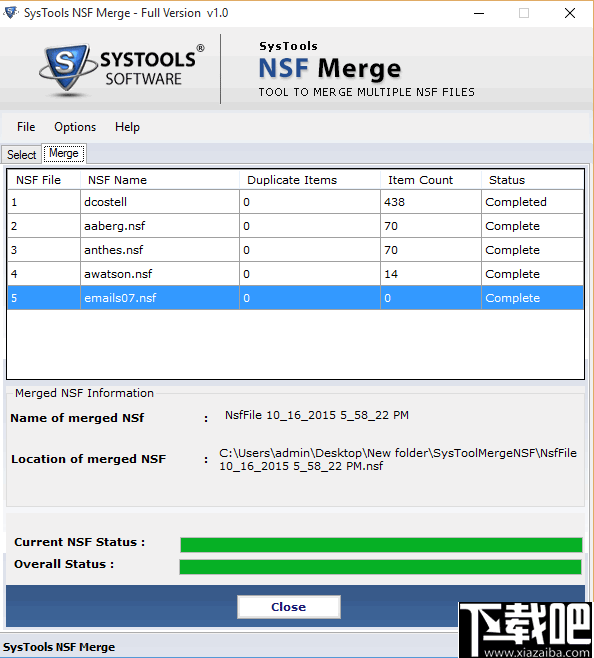Click the SysTools Software shield logo
This screenshot has width=594, height=658.
pyautogui.click(x=67, y=68)
